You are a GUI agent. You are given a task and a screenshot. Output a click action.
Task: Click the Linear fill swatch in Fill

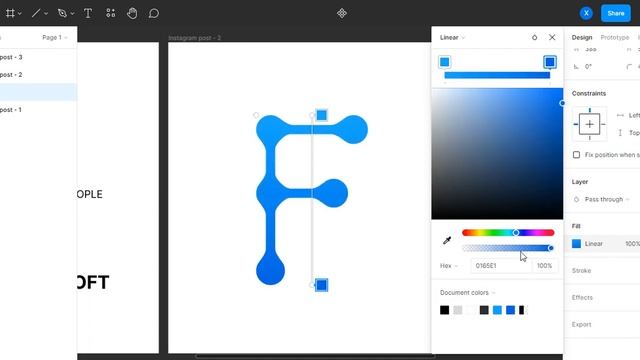click(x=576, y=244)
